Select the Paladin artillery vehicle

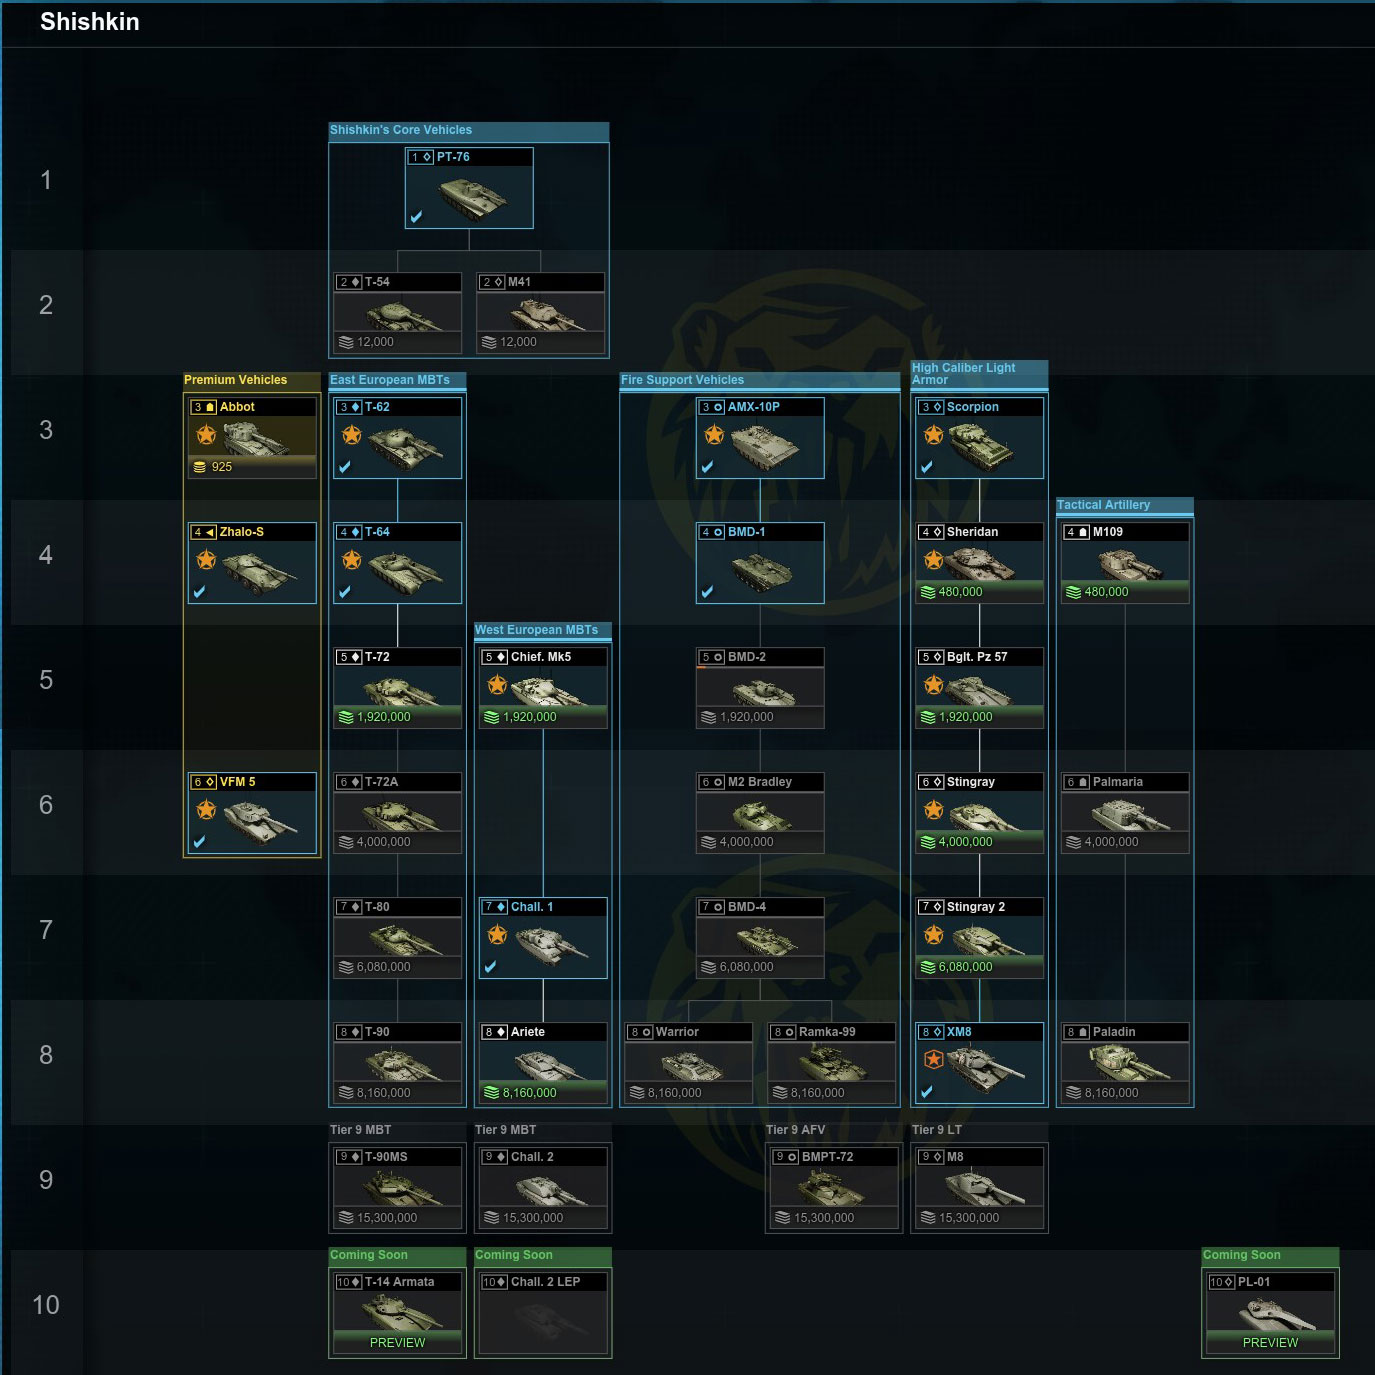tap(1125, 1063)
